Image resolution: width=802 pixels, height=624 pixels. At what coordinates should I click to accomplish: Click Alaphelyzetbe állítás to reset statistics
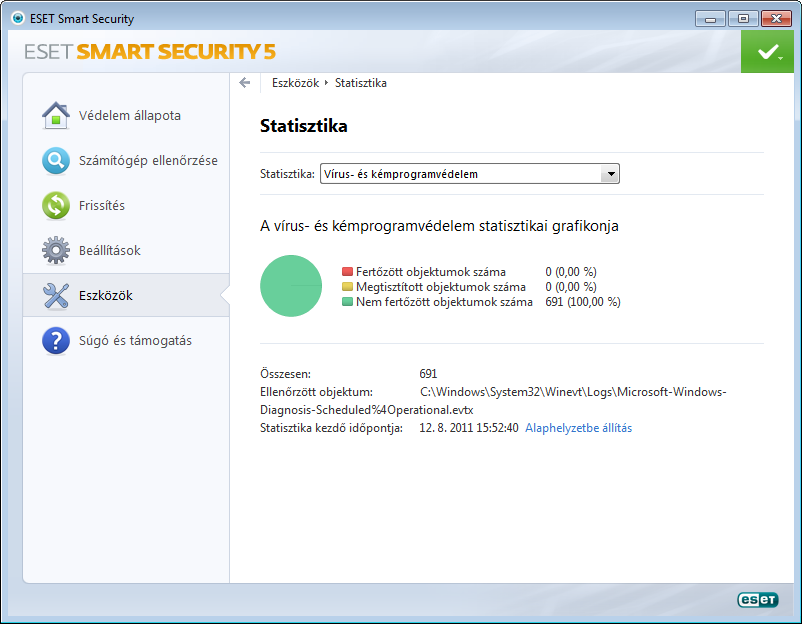pyautogui.click(x=578, y=428)
